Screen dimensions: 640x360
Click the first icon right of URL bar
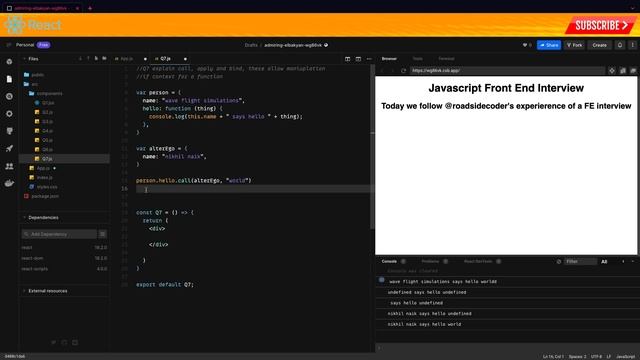pos(611,71)
